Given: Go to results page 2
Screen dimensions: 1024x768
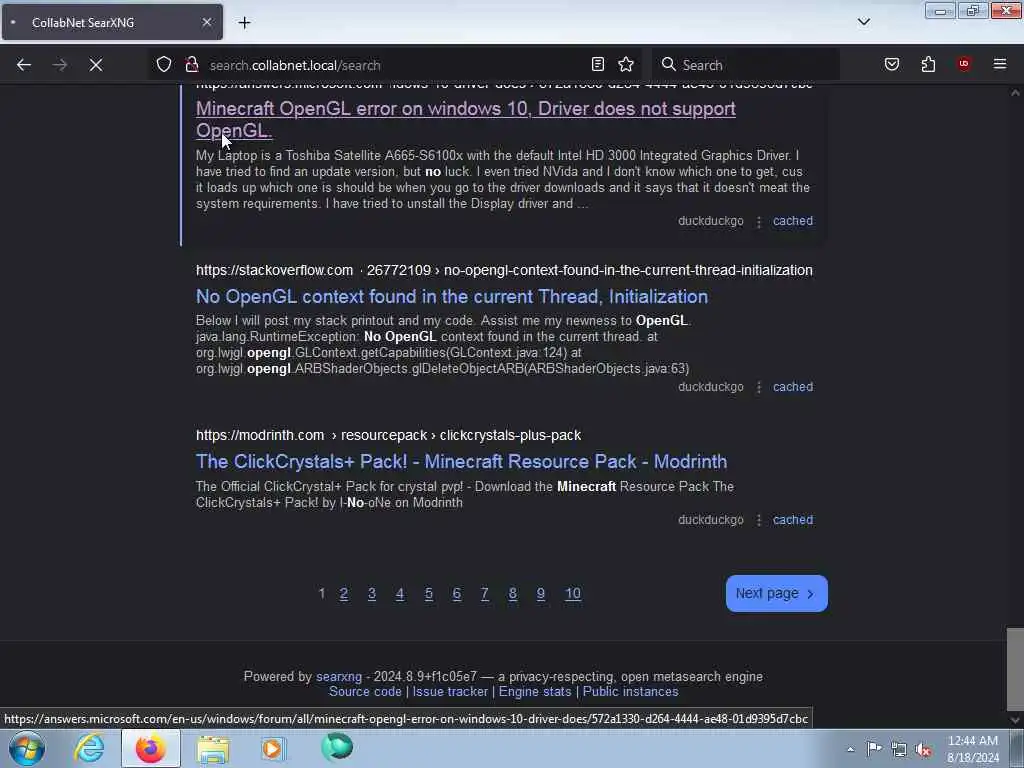Looking at the screenshot, I should pyautogui.click(x=344, y=594).
